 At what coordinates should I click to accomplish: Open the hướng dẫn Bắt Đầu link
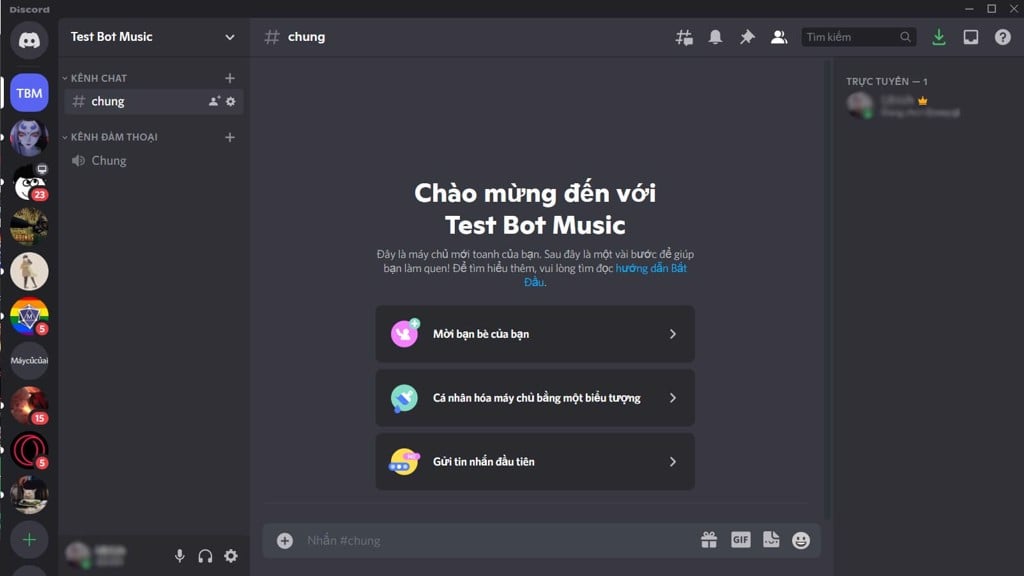(650, 268)
